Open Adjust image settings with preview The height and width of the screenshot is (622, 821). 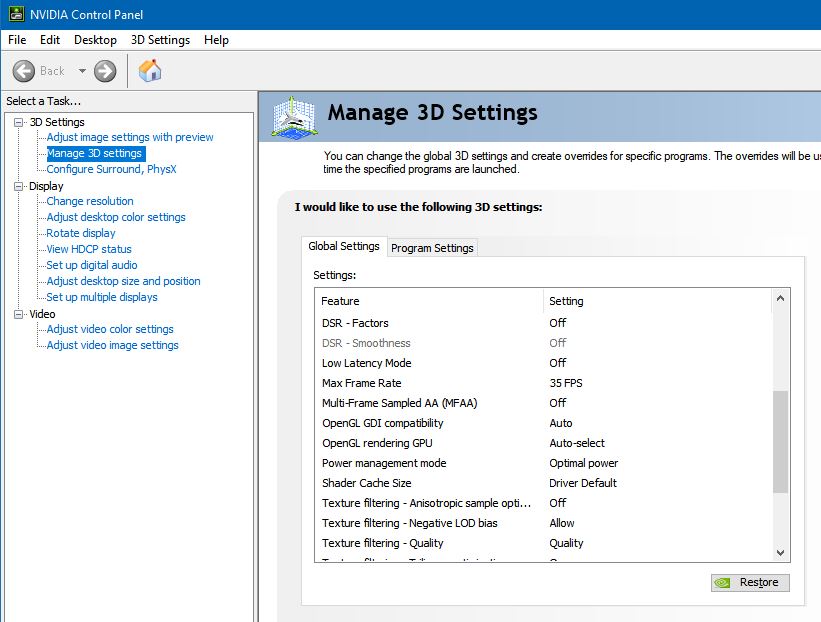130,137
